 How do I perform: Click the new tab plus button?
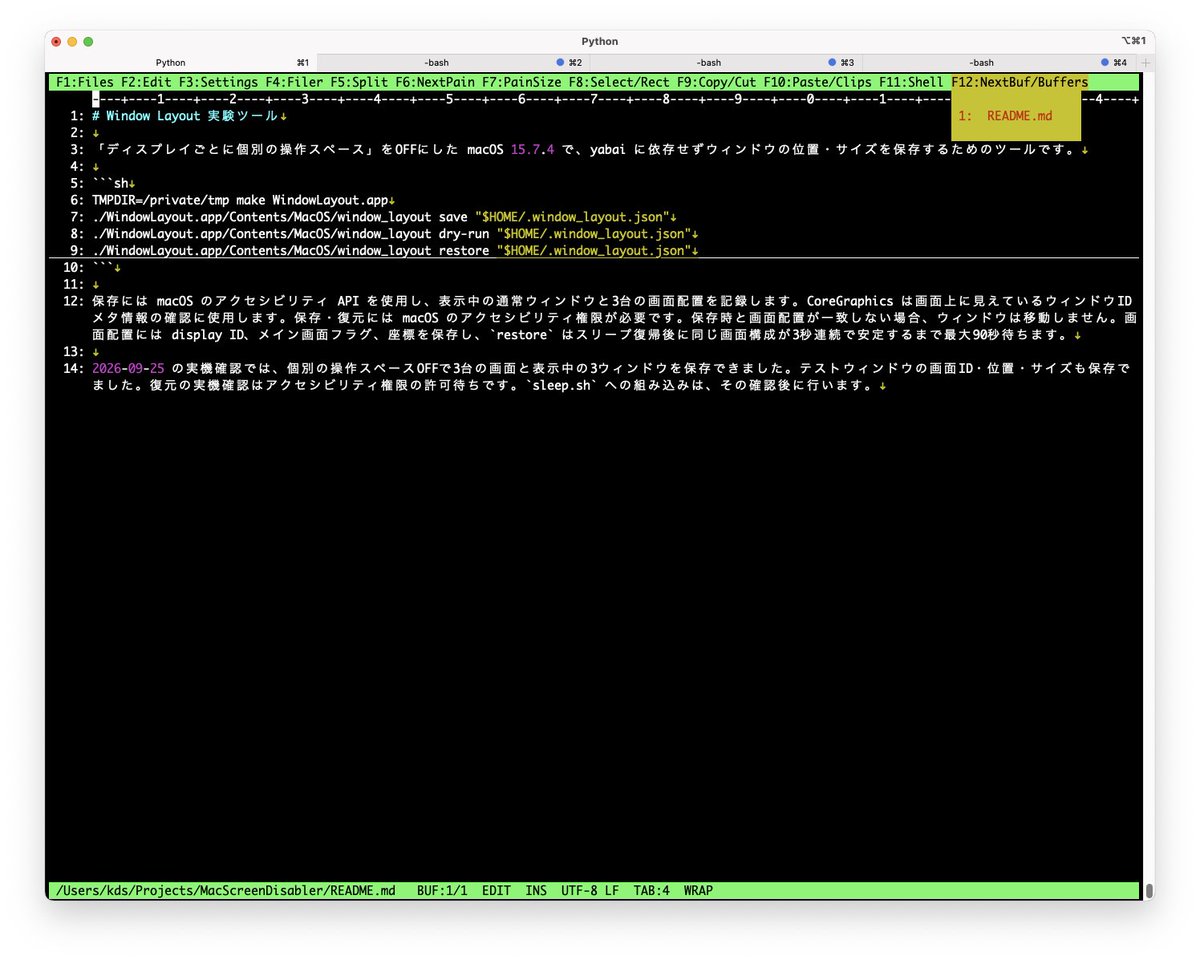click(x=1146, y=62)
